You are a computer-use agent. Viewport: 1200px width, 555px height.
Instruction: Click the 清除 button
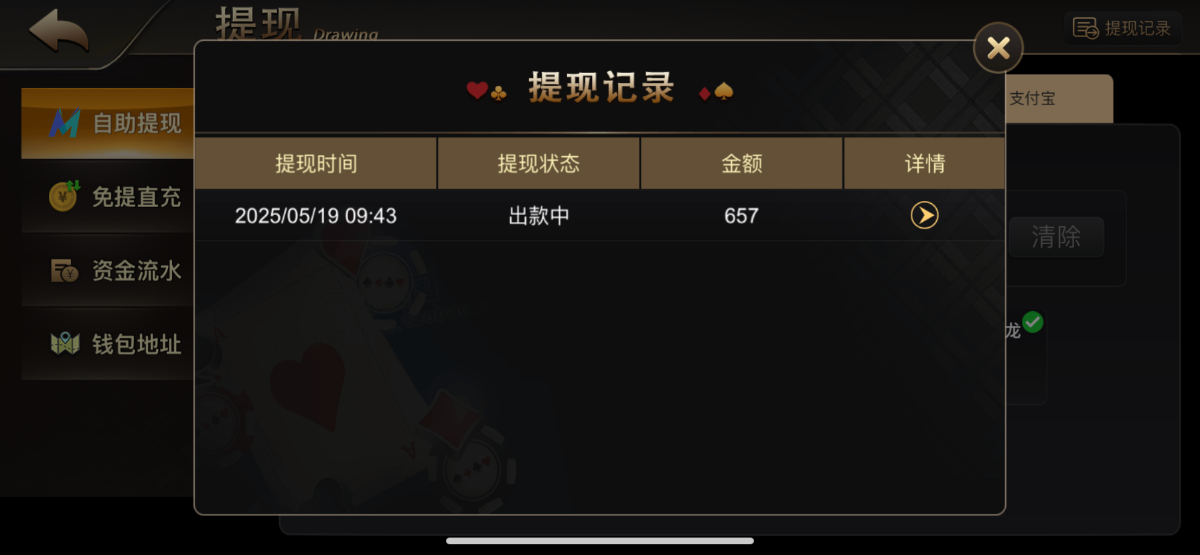pos(1055,237)
